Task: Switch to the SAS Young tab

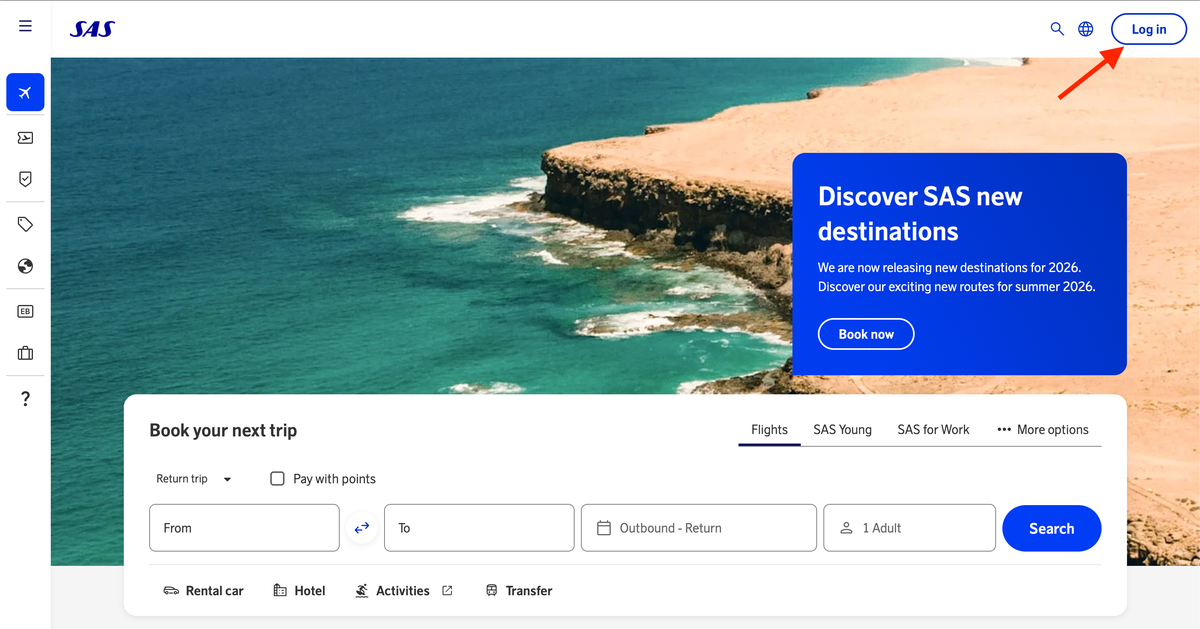Action: point(842,430)
